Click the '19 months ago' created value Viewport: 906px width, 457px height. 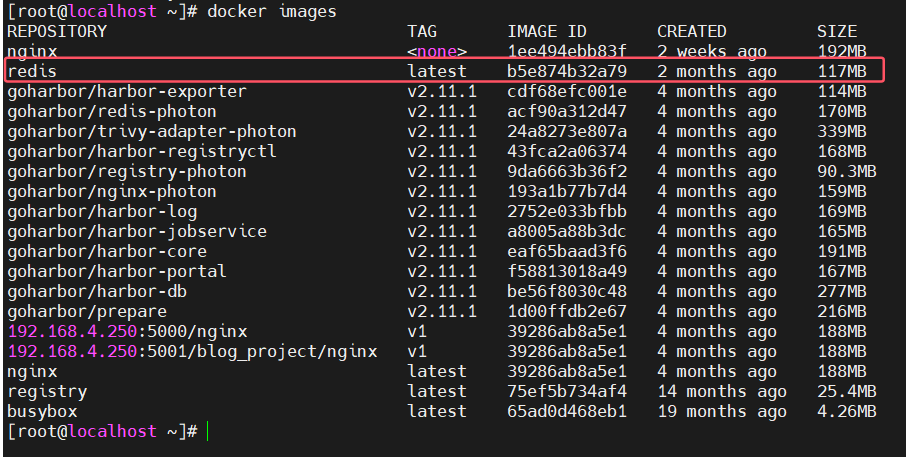coord(722,411)
